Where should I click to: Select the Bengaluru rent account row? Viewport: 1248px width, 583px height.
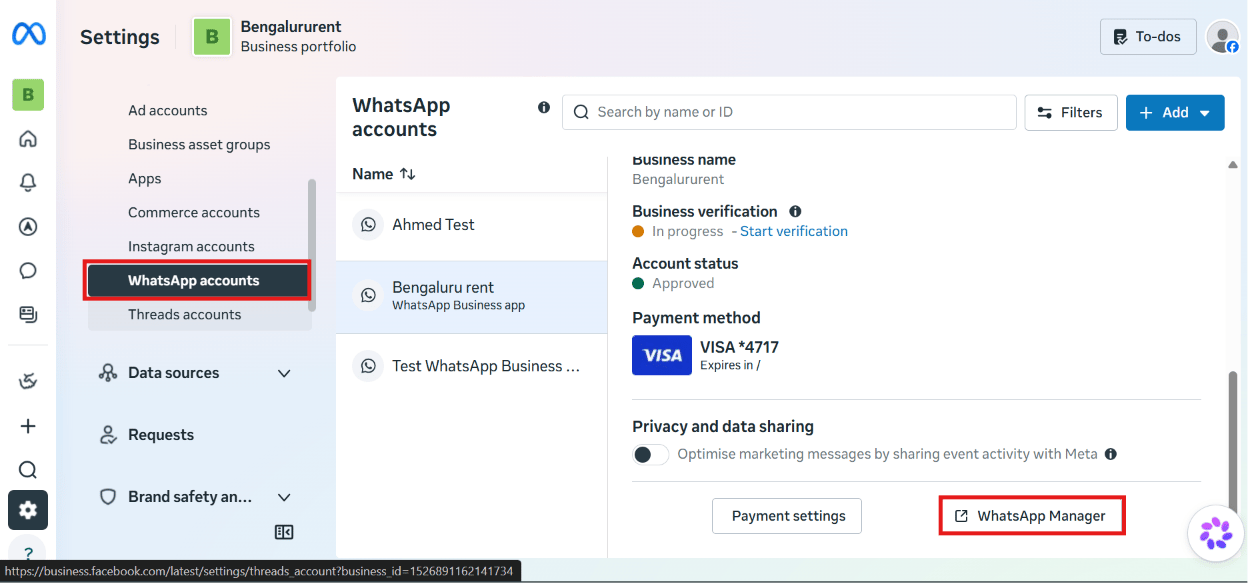pos(472,297)
